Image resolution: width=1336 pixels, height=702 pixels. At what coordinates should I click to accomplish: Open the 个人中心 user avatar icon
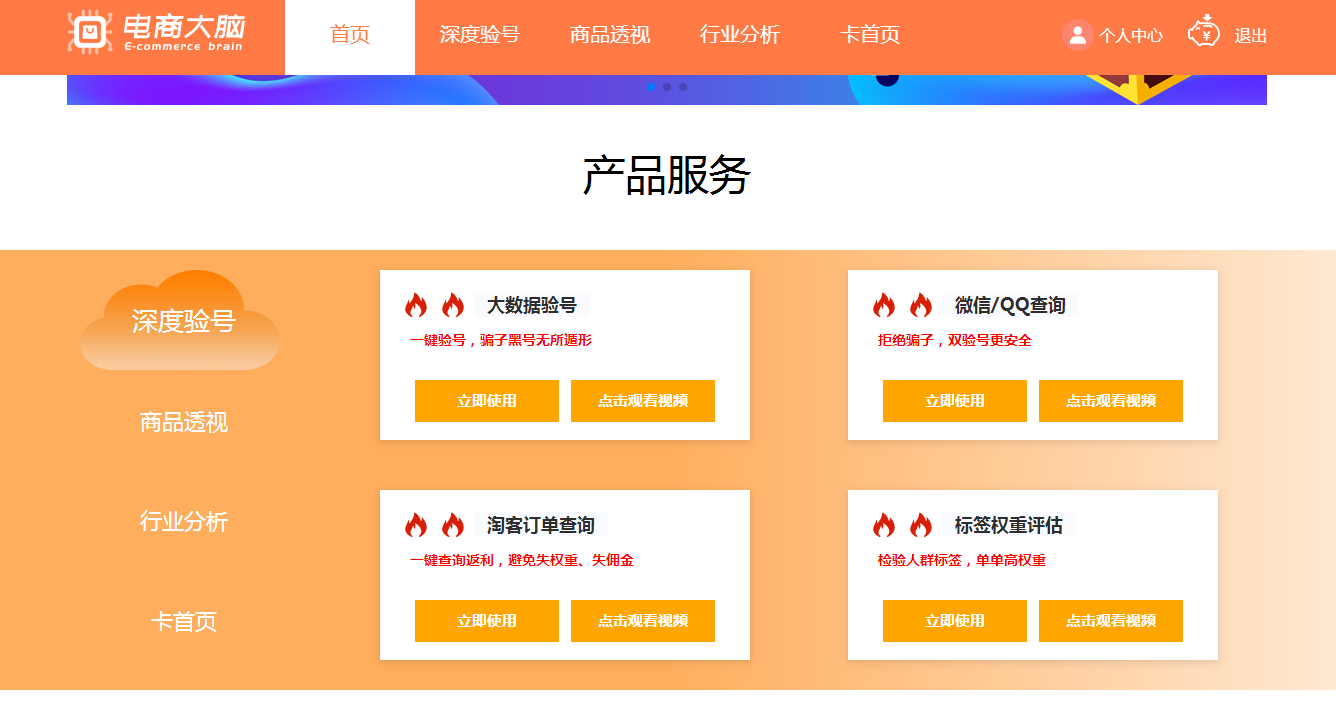(1077, 35)
